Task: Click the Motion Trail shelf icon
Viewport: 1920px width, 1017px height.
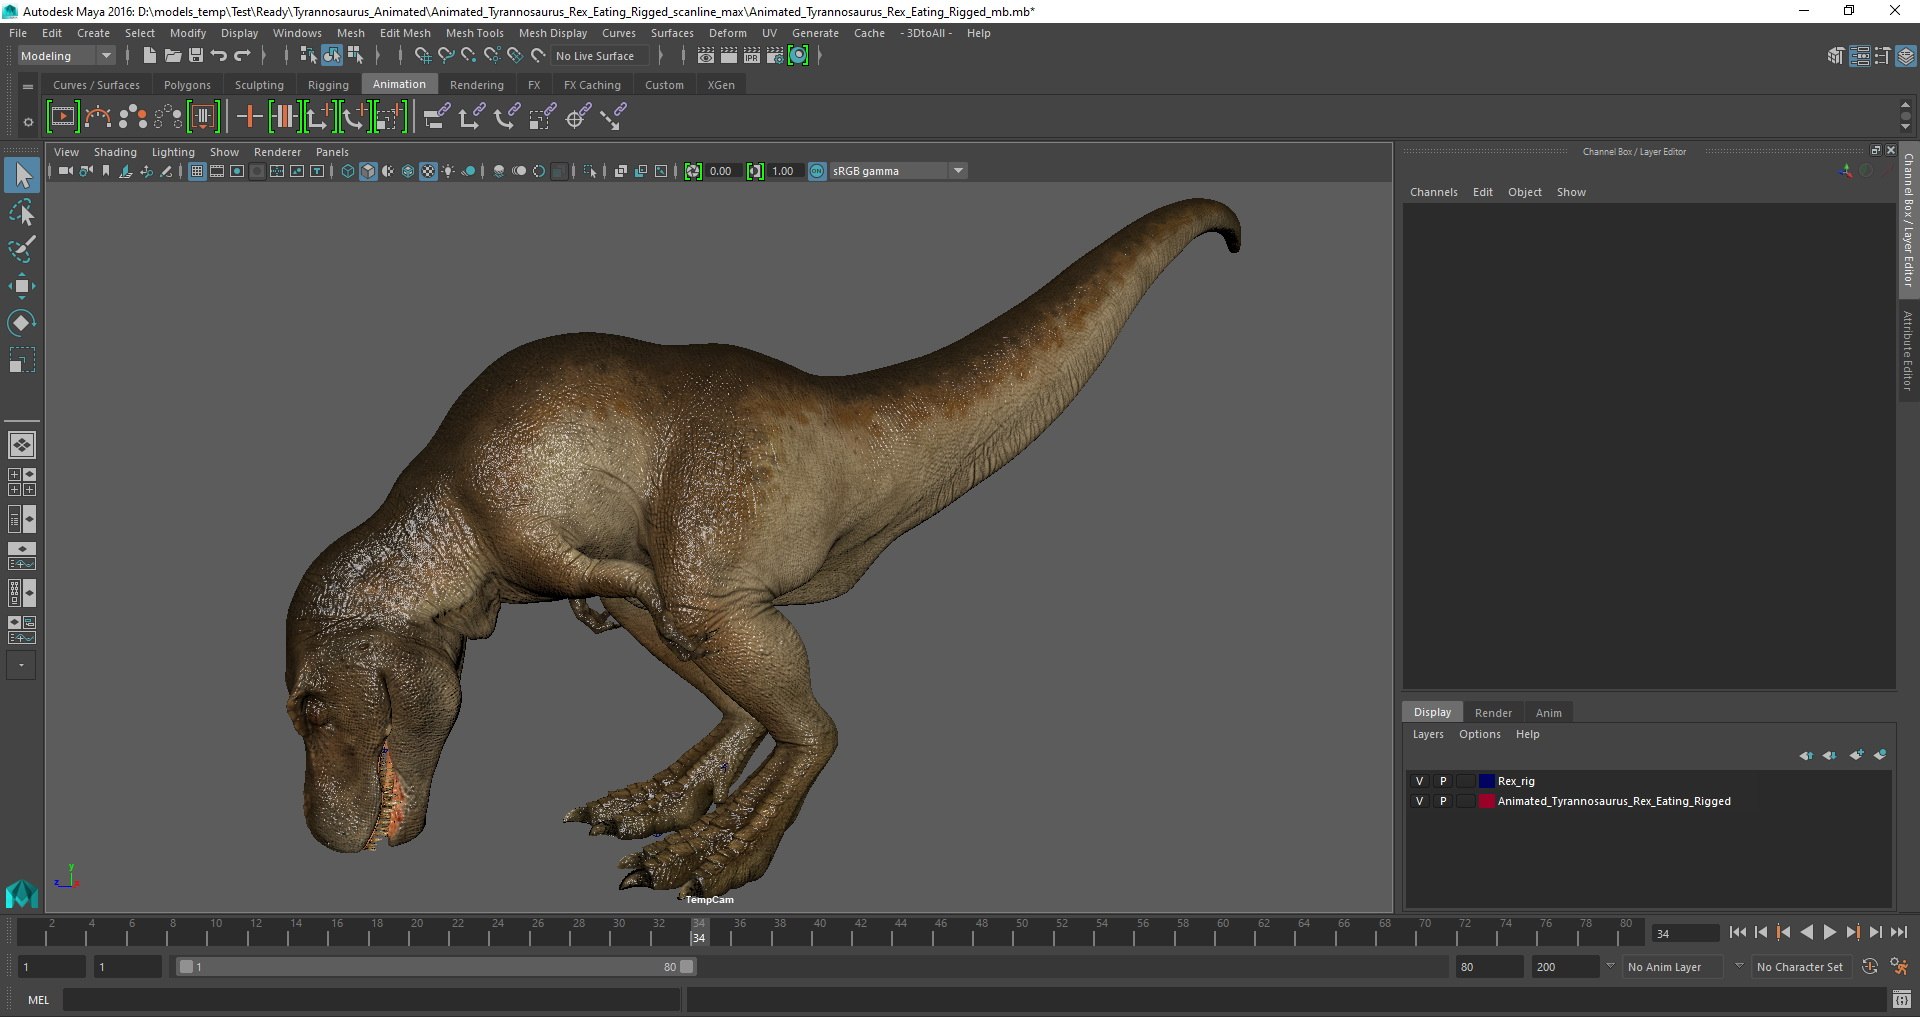Action: (x=97, y=117)
